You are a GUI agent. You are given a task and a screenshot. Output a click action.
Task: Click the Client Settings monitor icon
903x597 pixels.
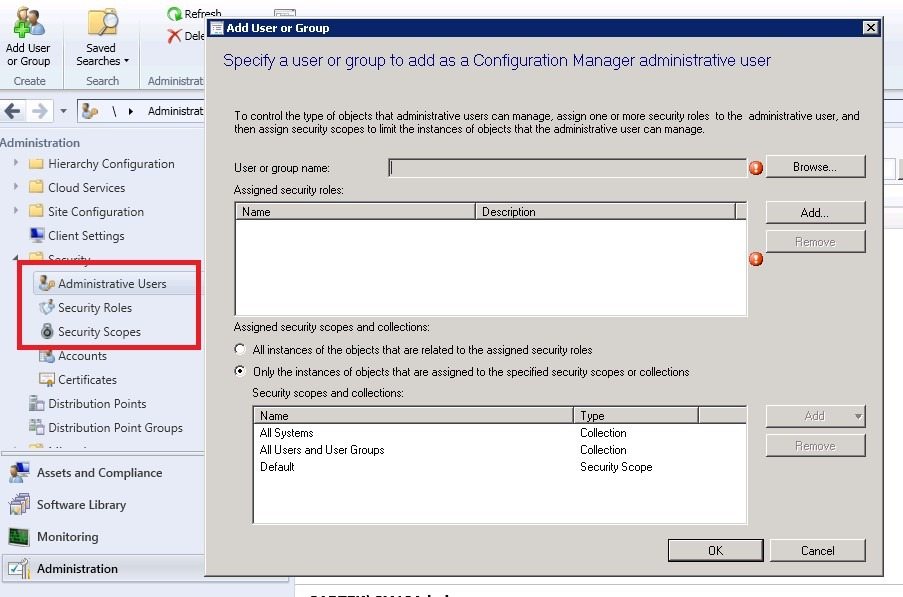[x=37, y=235]
